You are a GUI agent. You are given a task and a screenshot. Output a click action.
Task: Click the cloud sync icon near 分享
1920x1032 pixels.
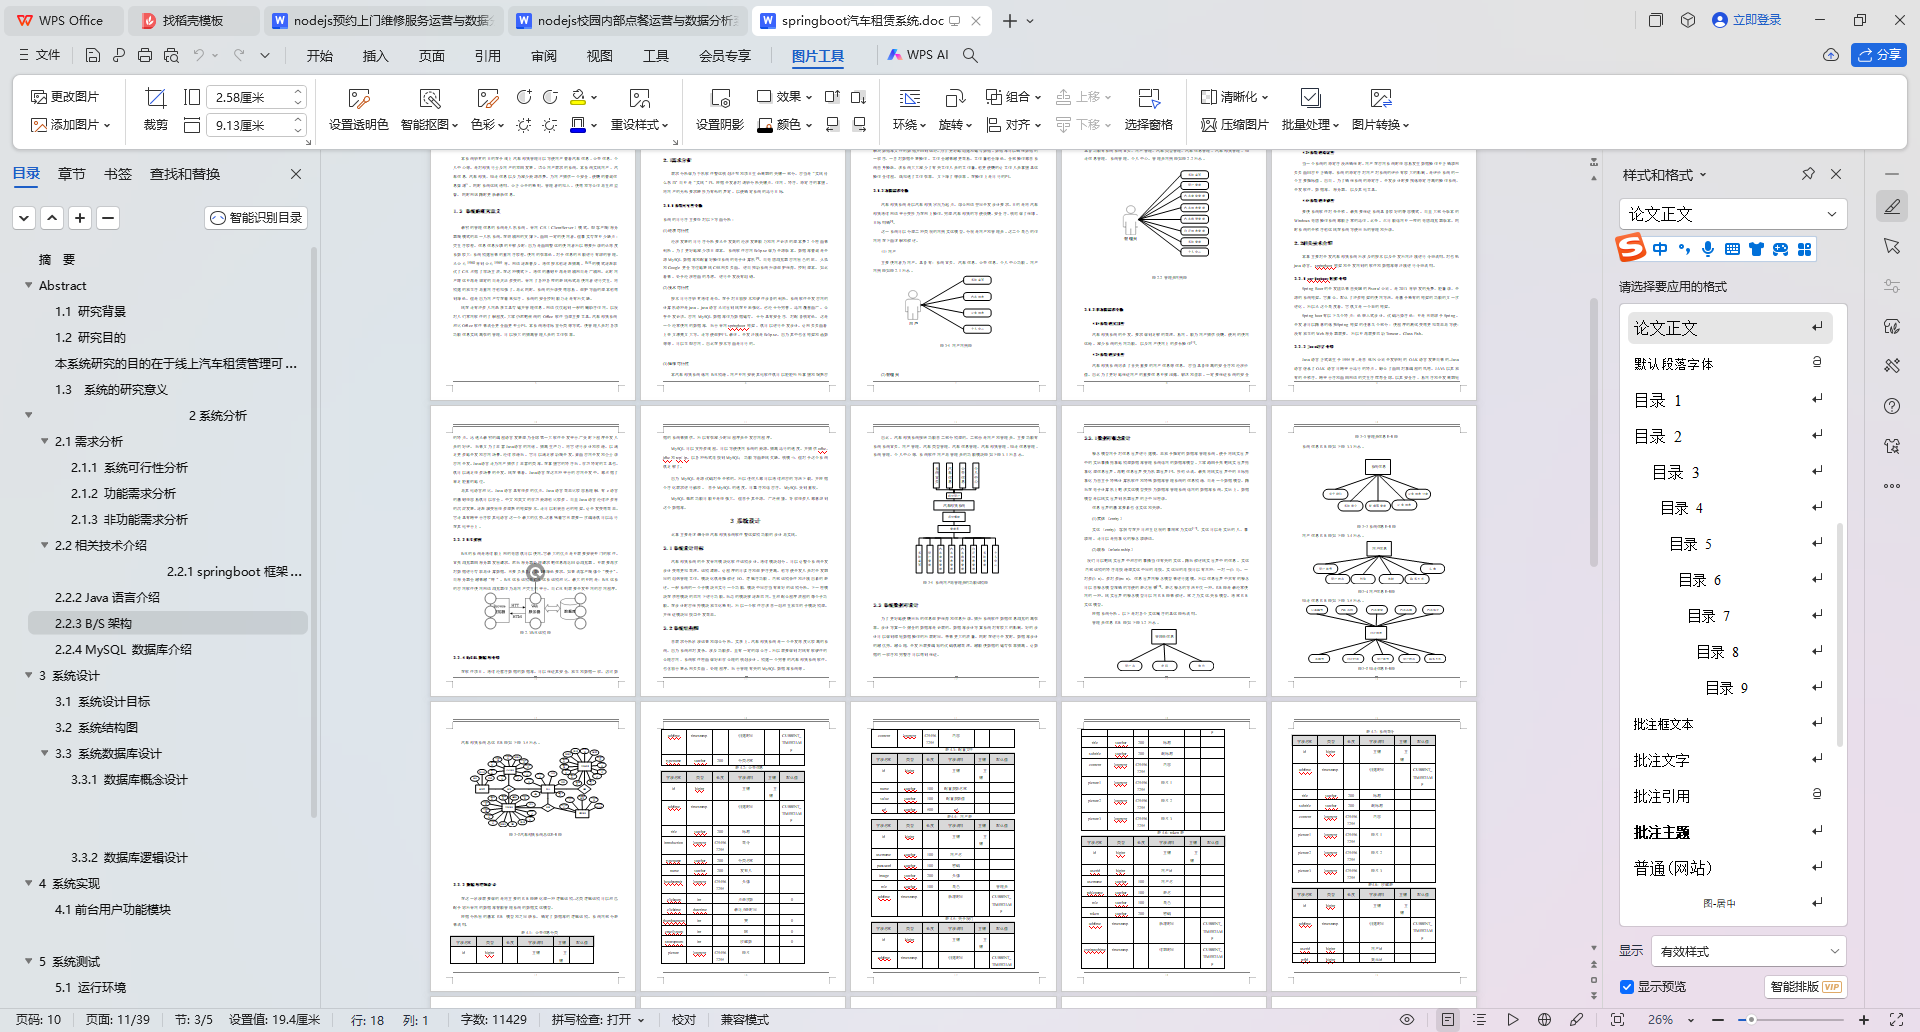(1830, 55)
